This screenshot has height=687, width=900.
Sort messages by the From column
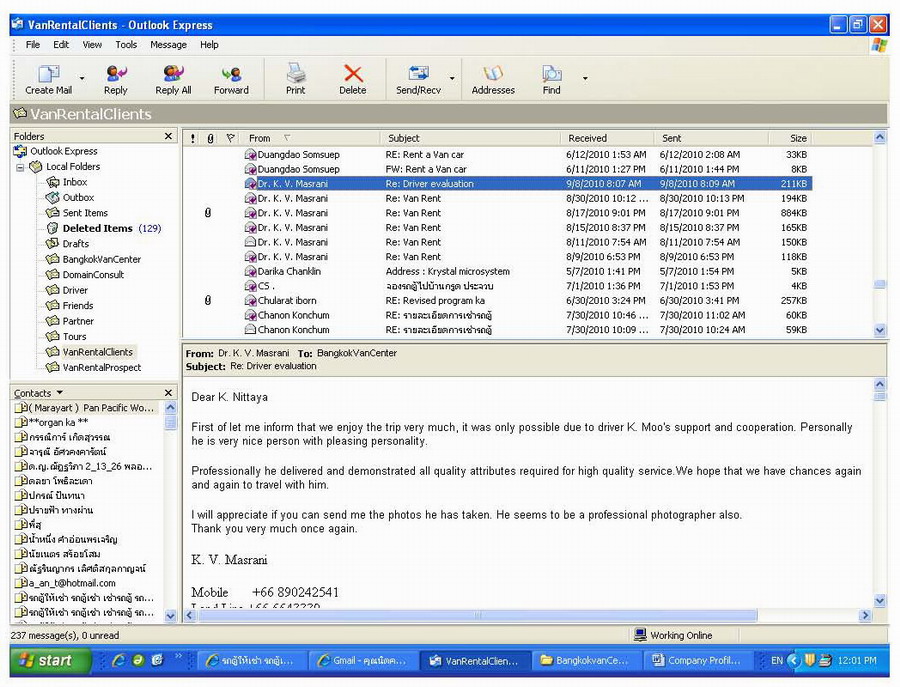(x=310, y=138)
